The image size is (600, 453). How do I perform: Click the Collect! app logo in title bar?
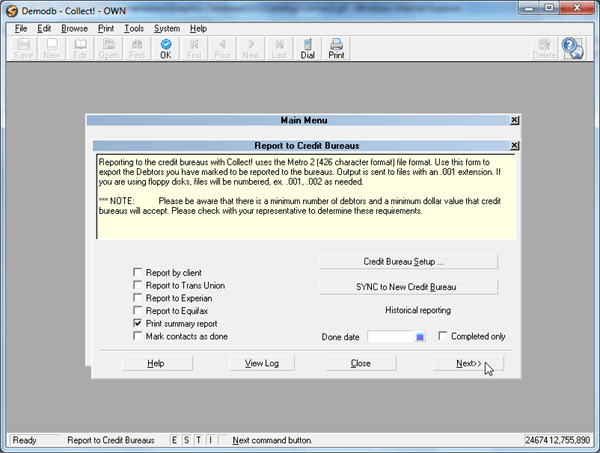(12, 11)
